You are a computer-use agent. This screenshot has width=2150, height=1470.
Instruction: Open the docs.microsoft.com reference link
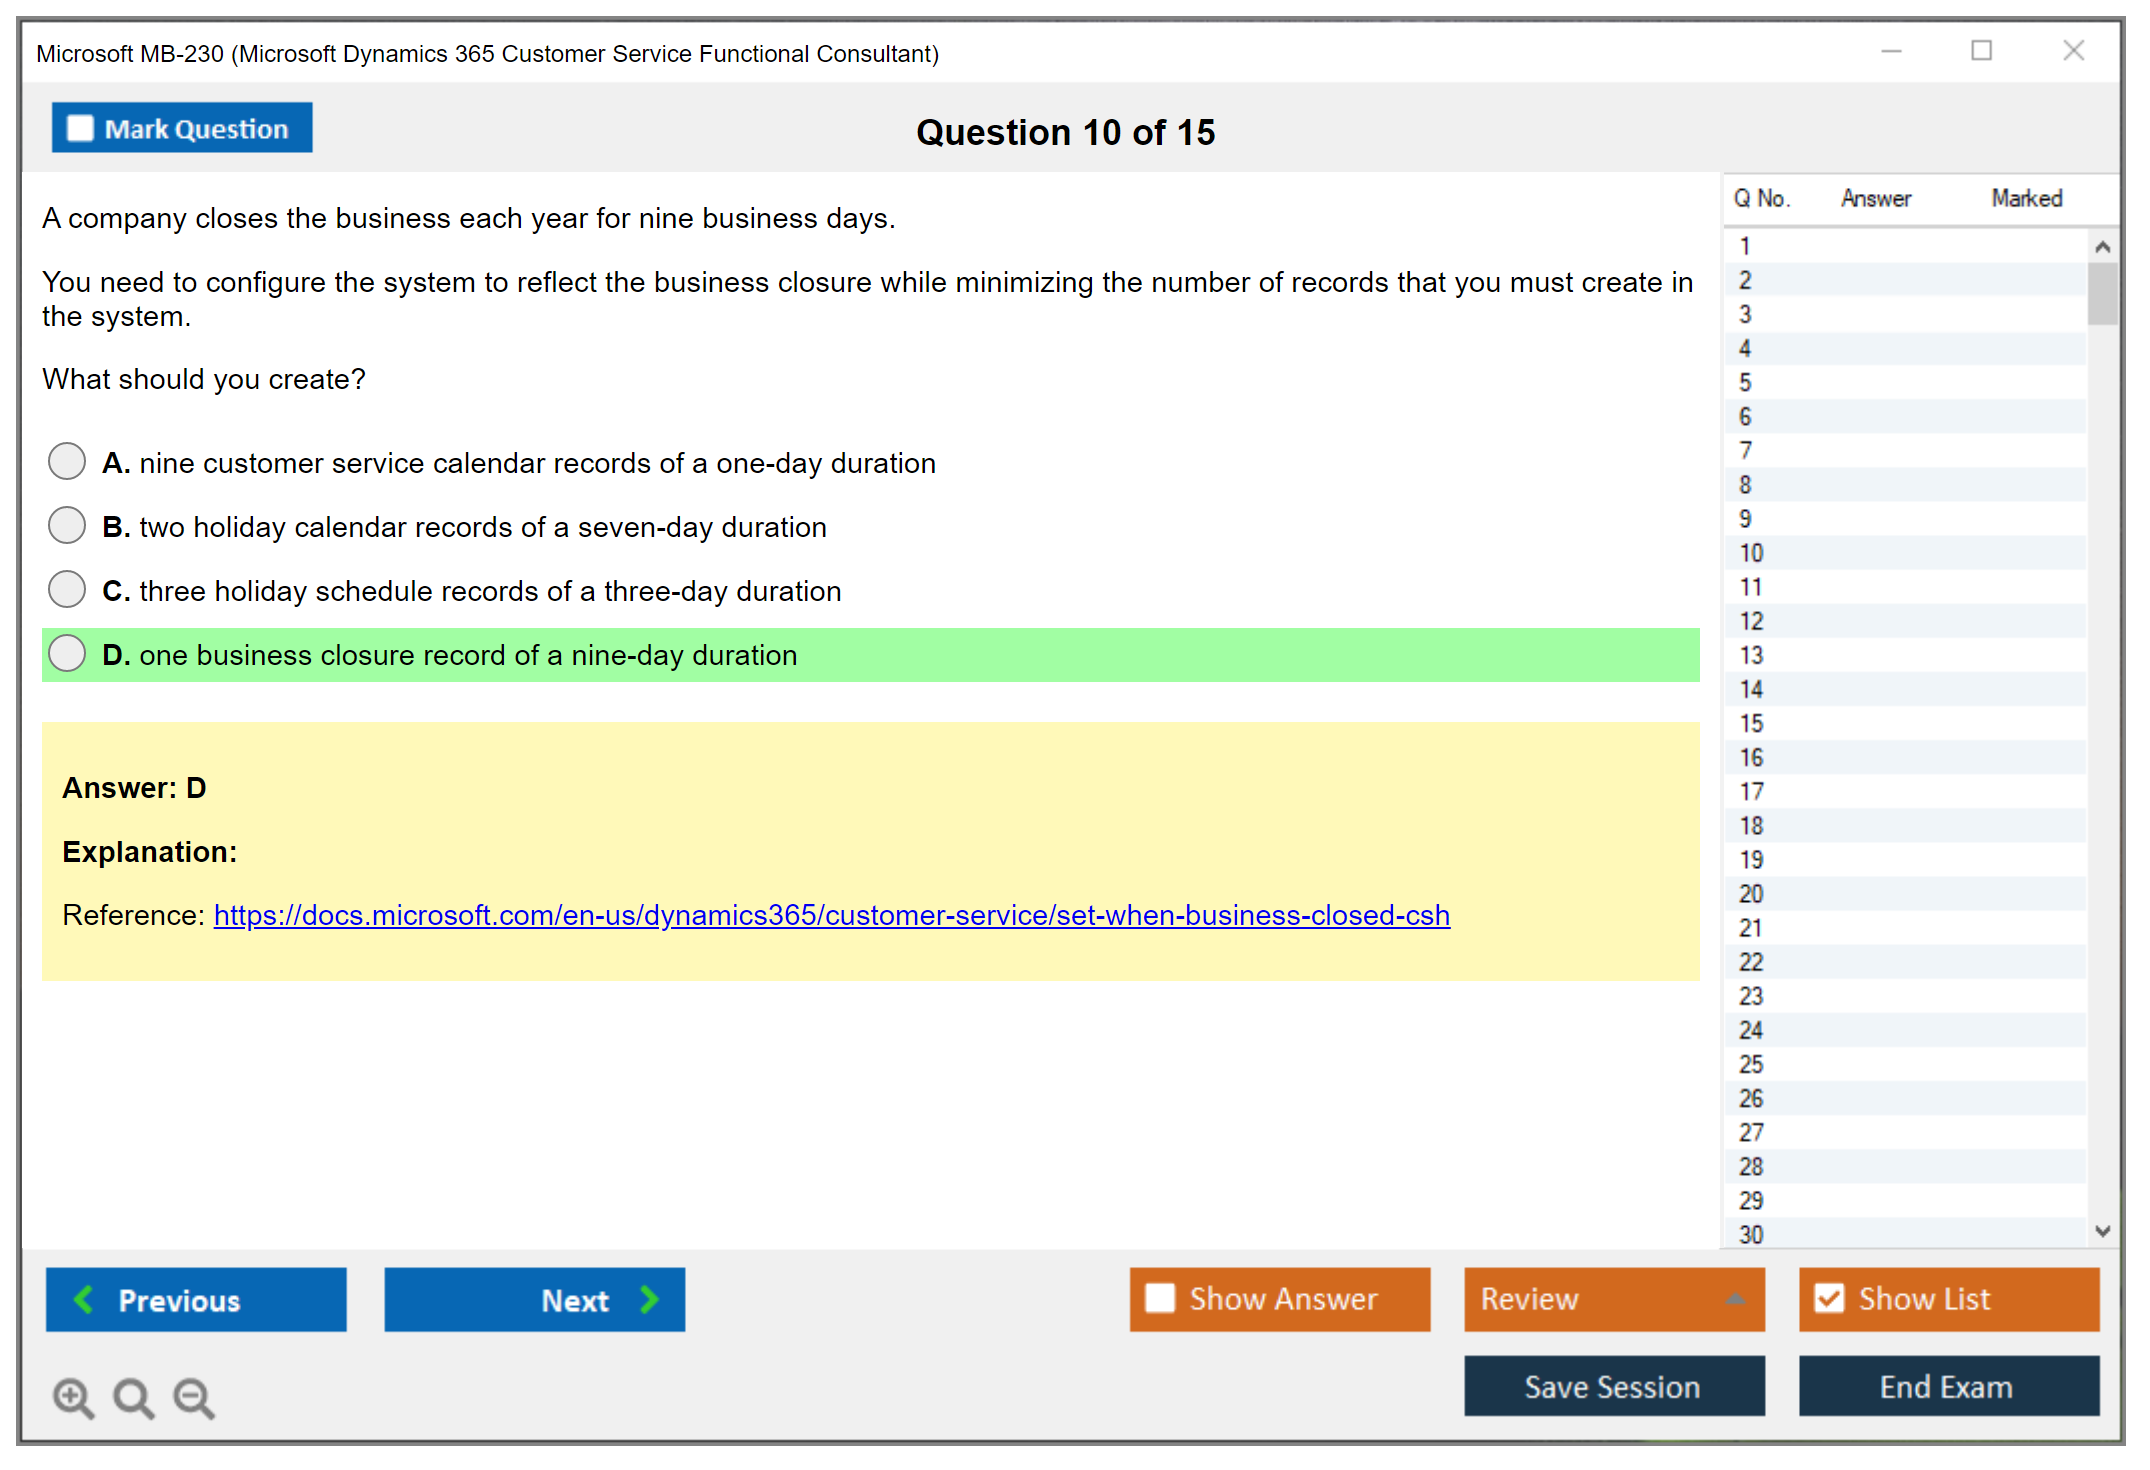(x=831, y=915)
